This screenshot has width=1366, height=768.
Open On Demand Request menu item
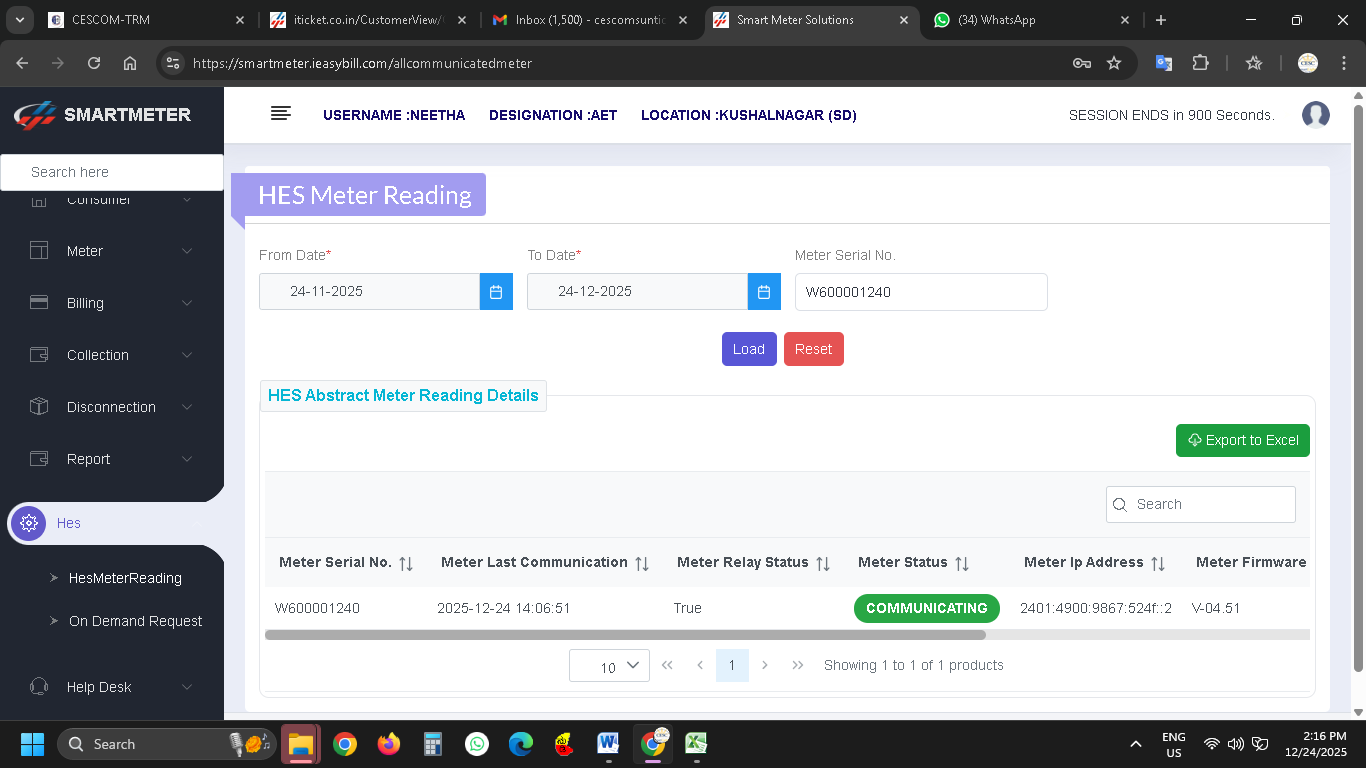point(135,621)
